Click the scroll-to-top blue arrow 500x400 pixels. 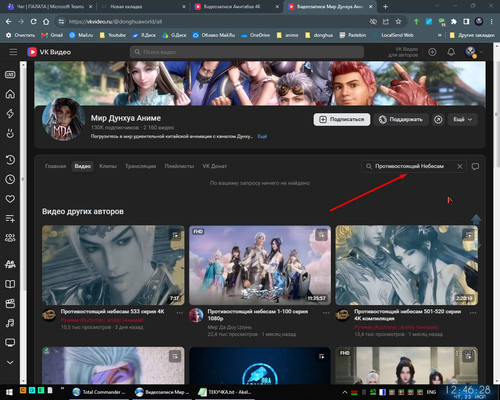(476, 219)
